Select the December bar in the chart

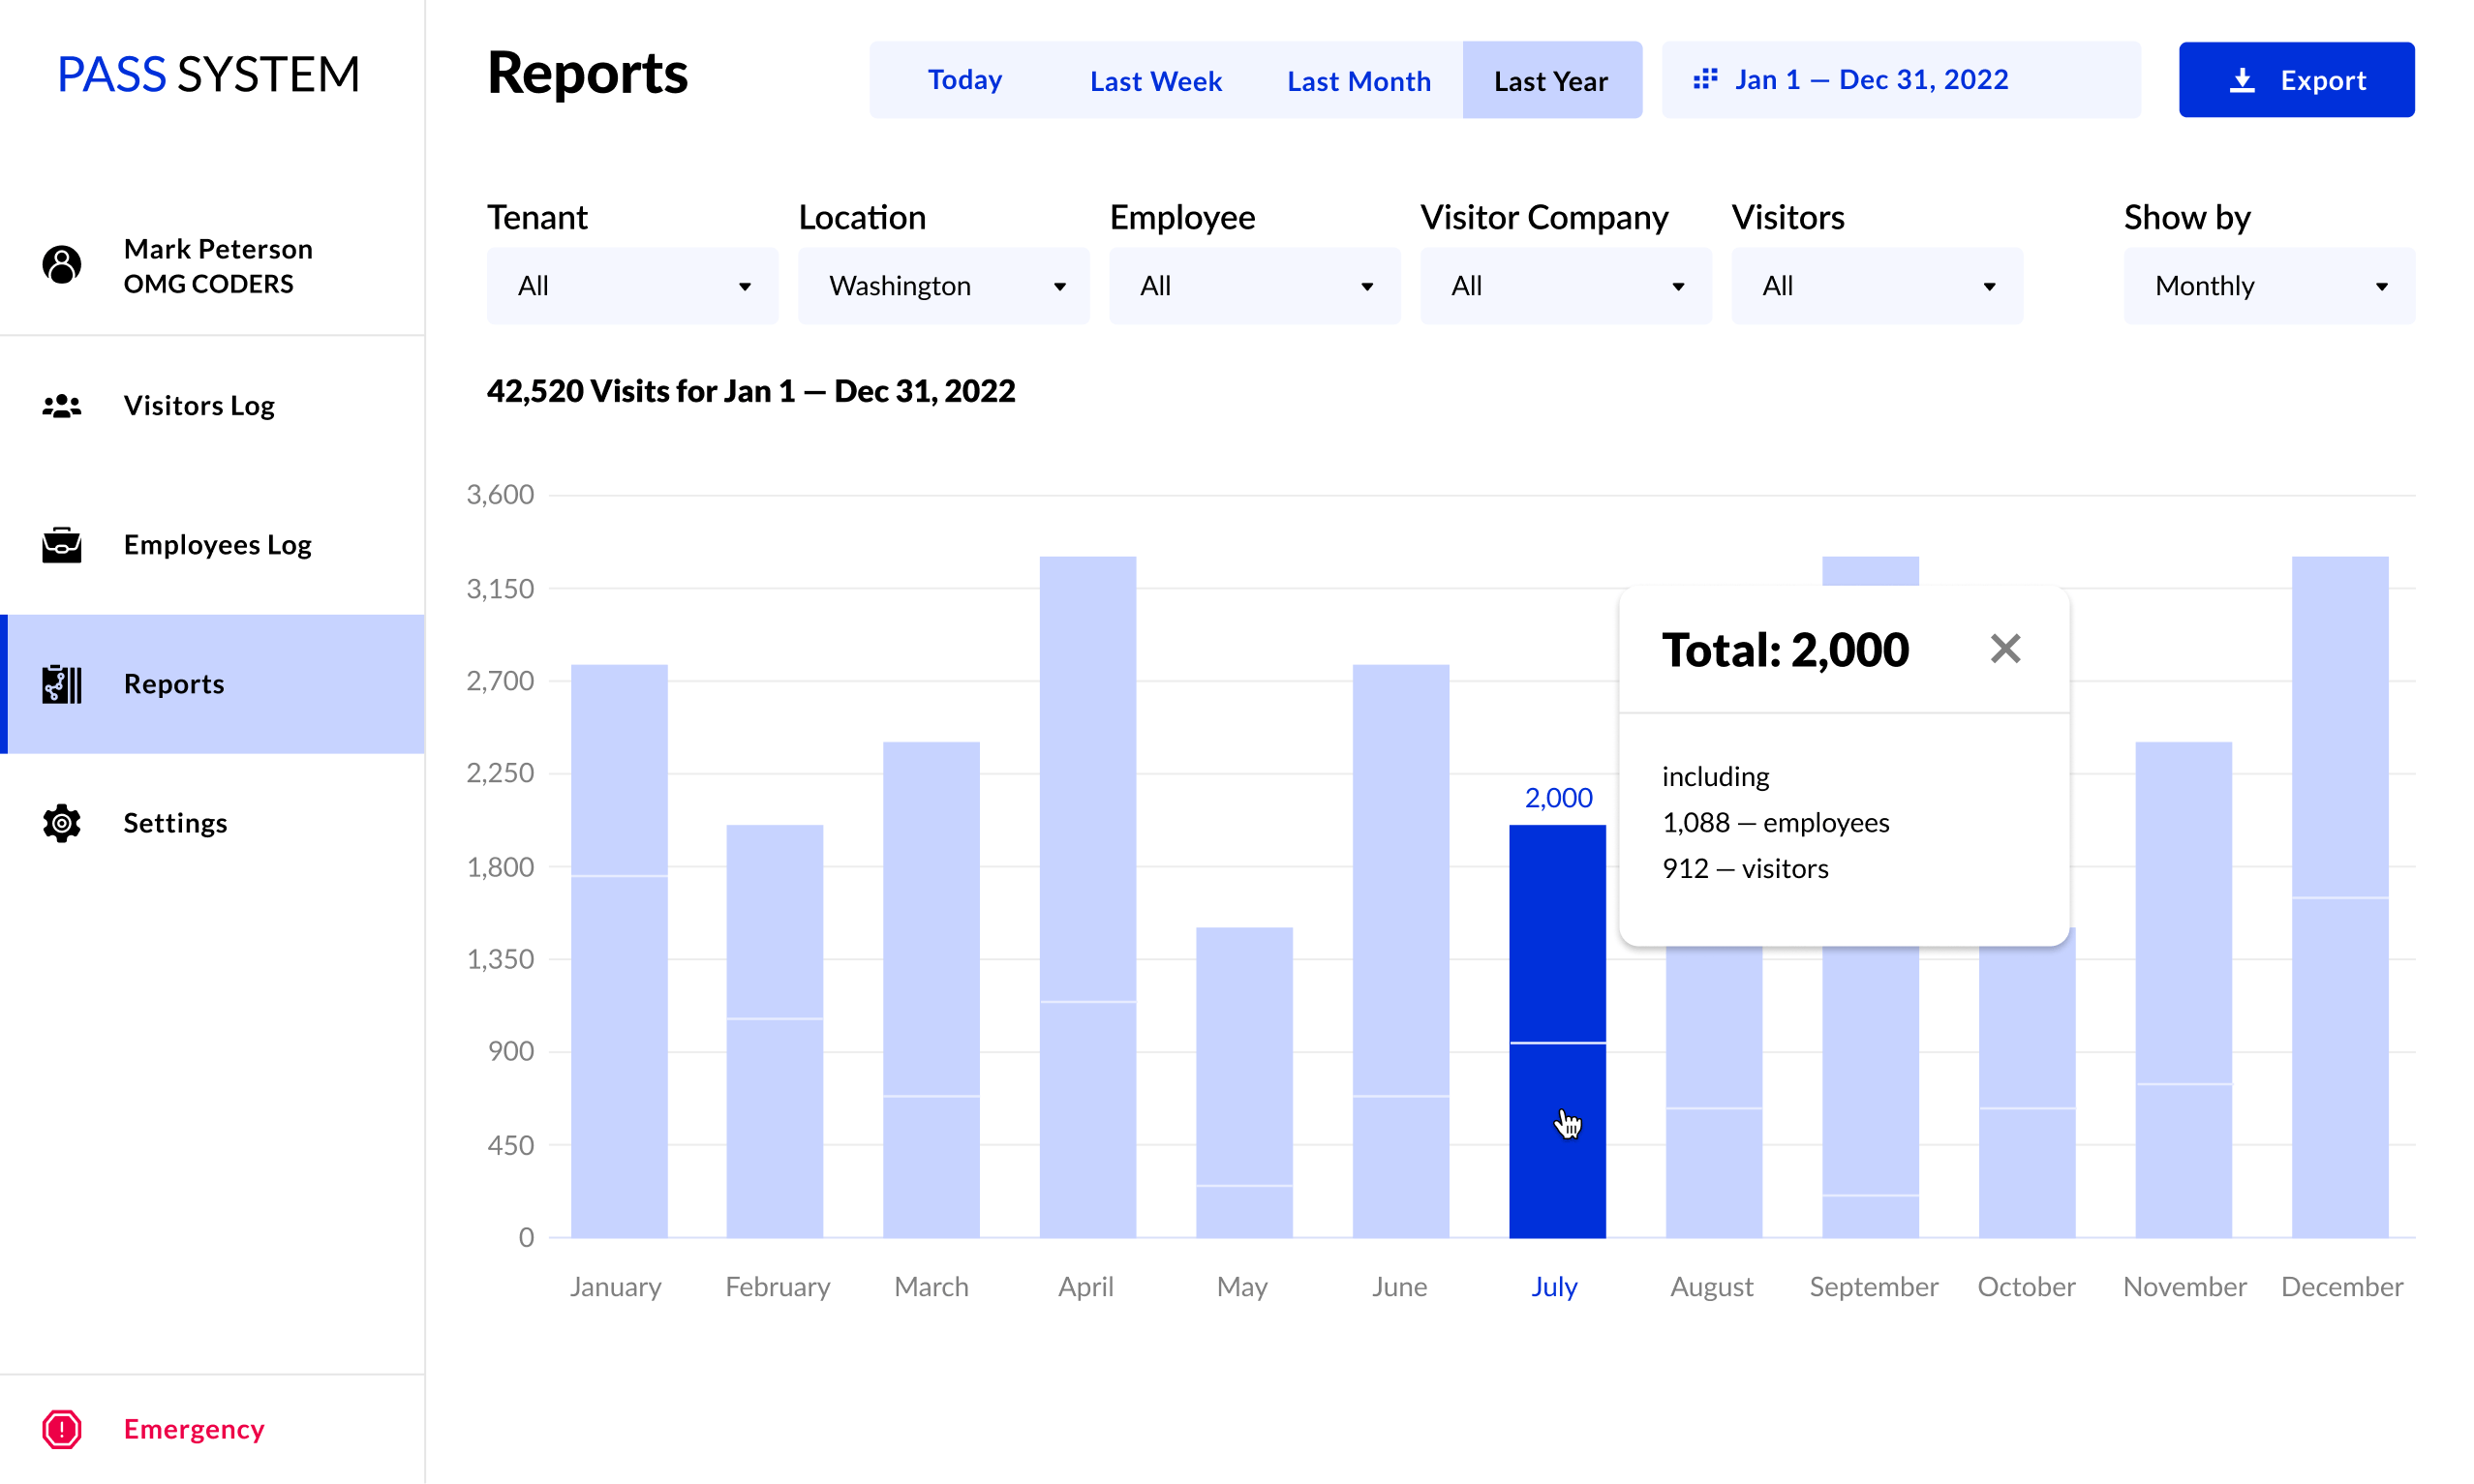click(x=2339, y=900)
